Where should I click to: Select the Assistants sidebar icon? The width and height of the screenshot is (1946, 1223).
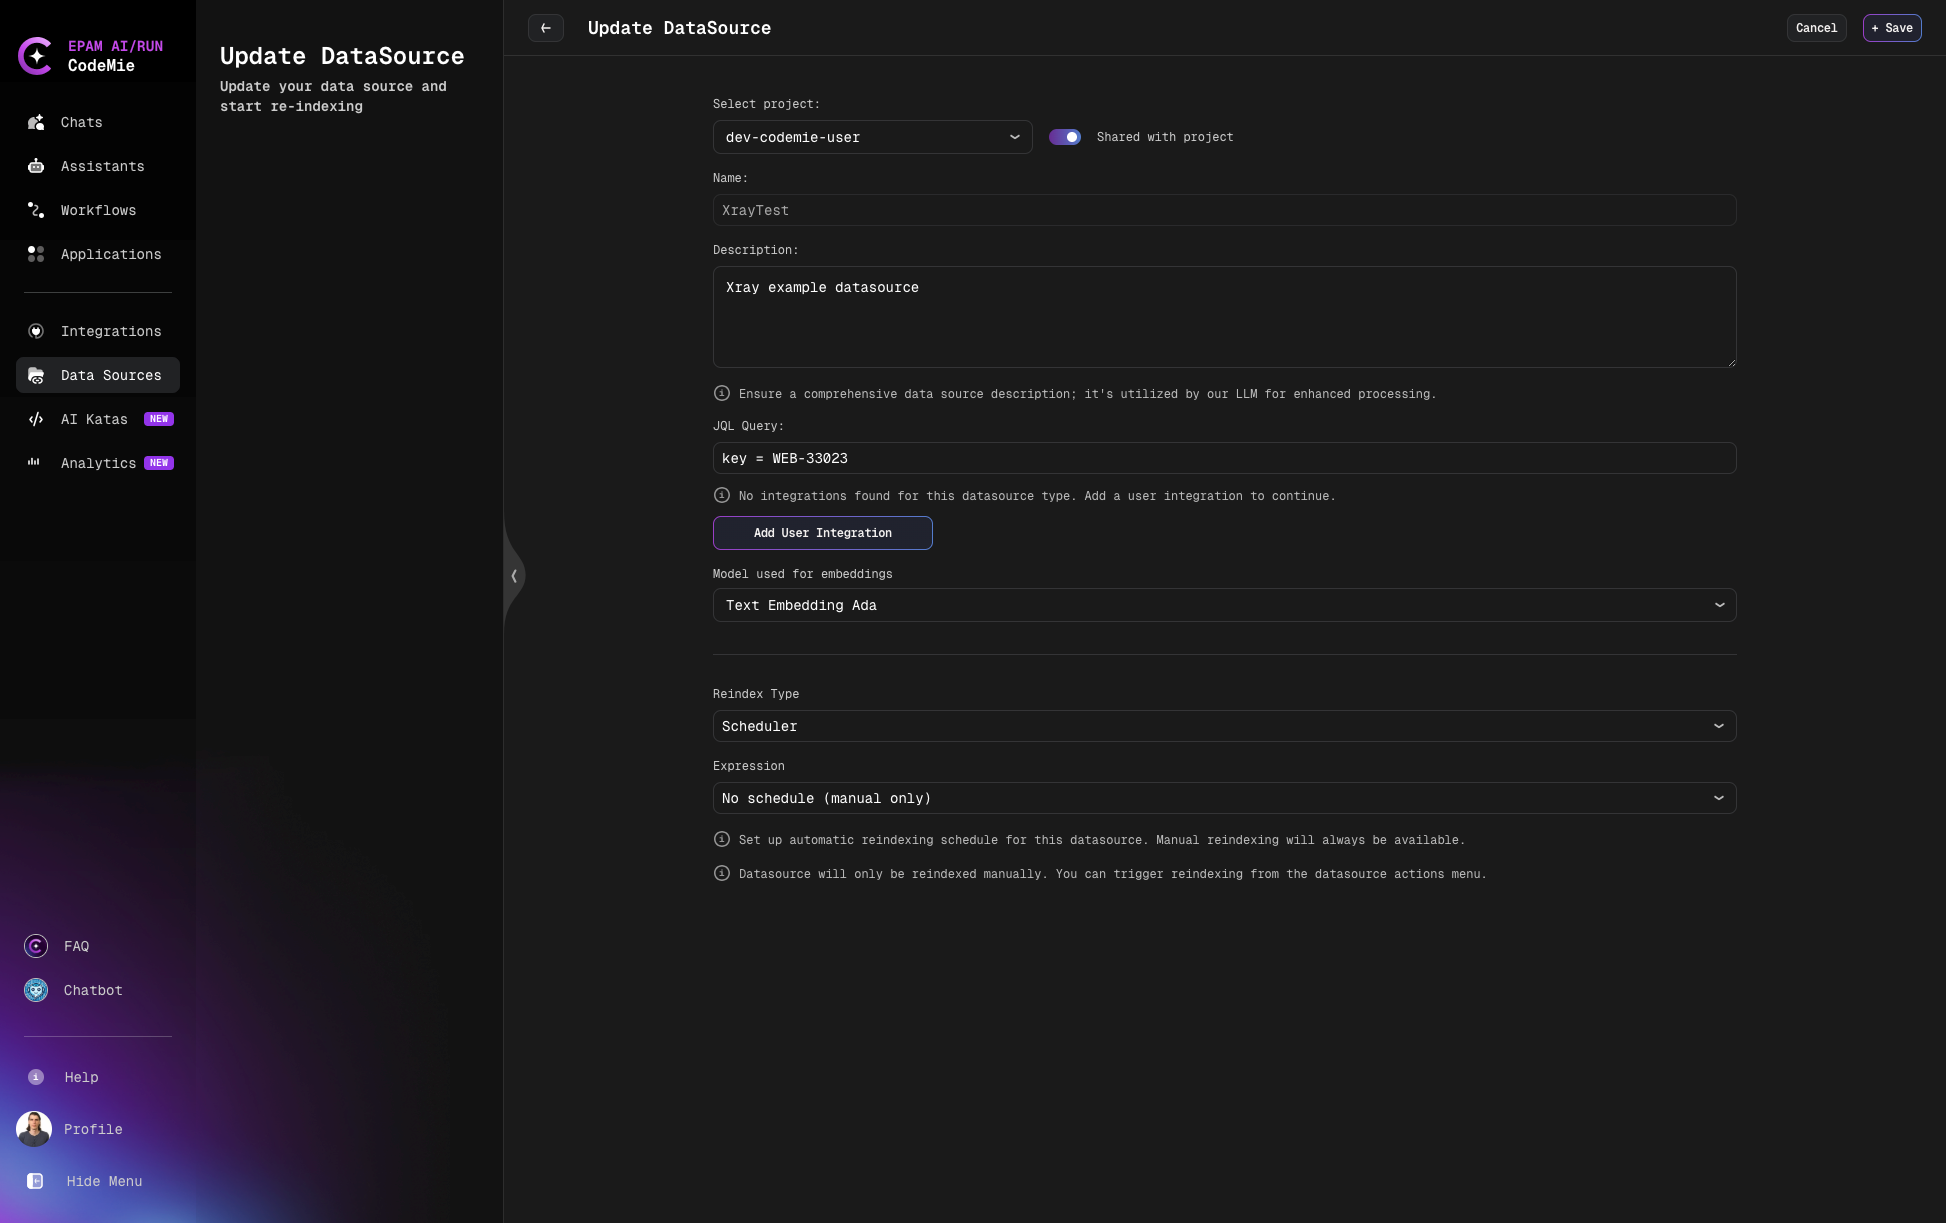101,166
